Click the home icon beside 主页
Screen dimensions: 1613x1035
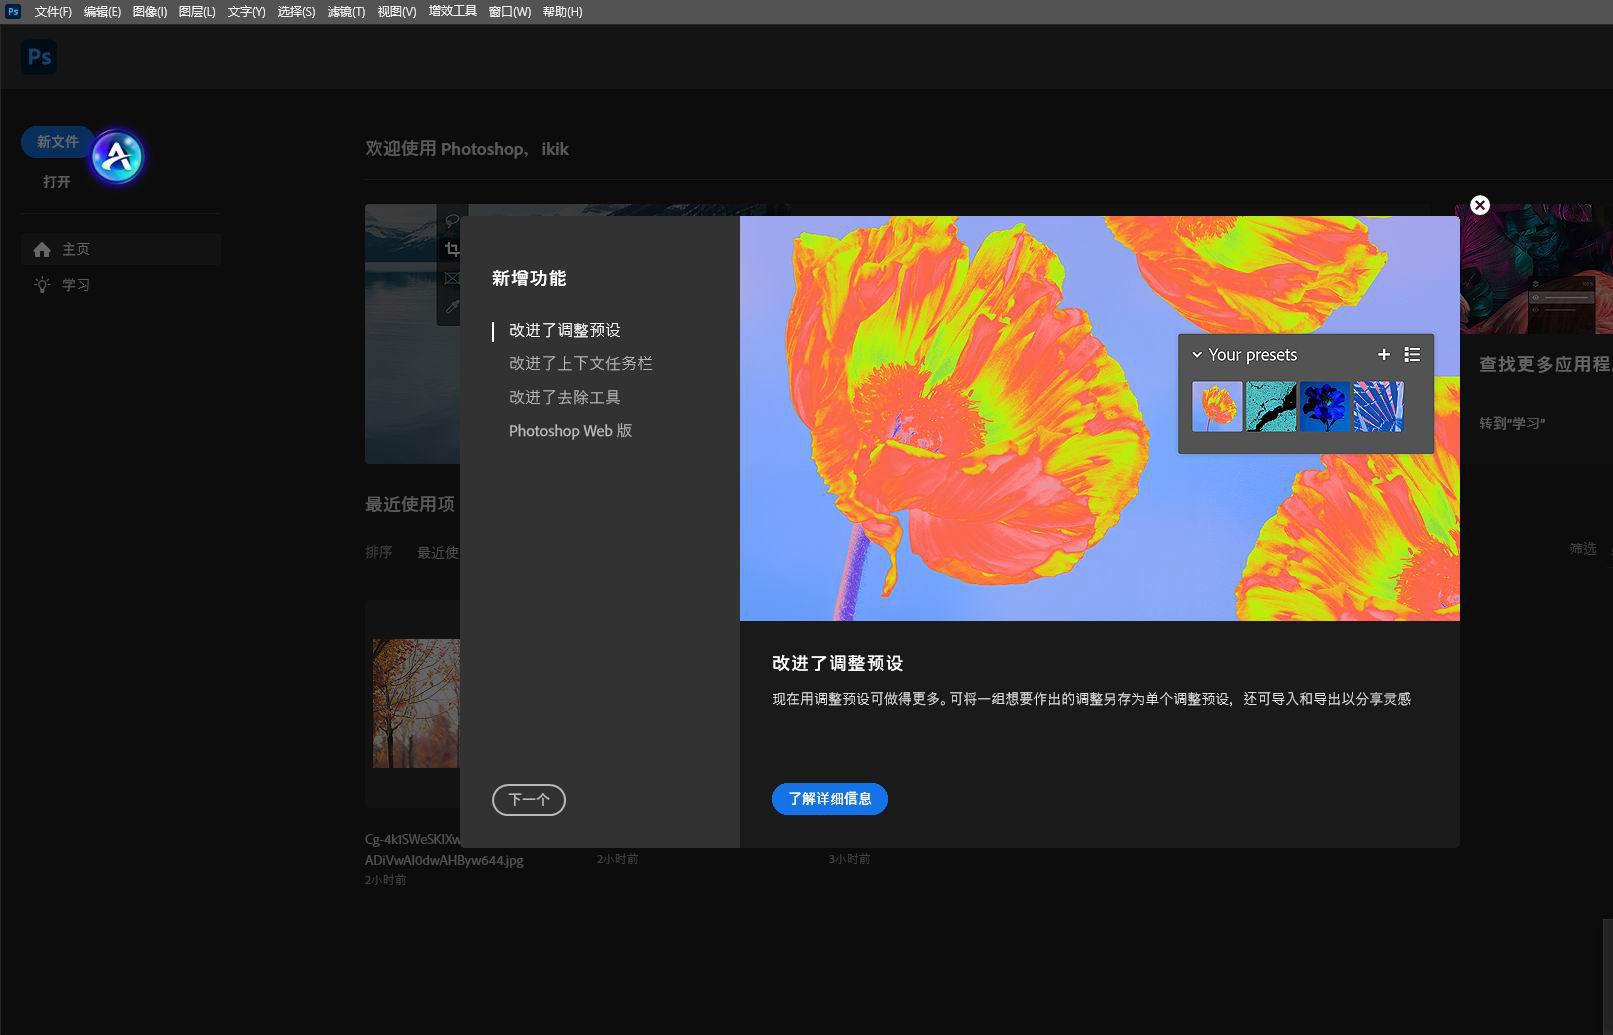(x=42, y=250)
